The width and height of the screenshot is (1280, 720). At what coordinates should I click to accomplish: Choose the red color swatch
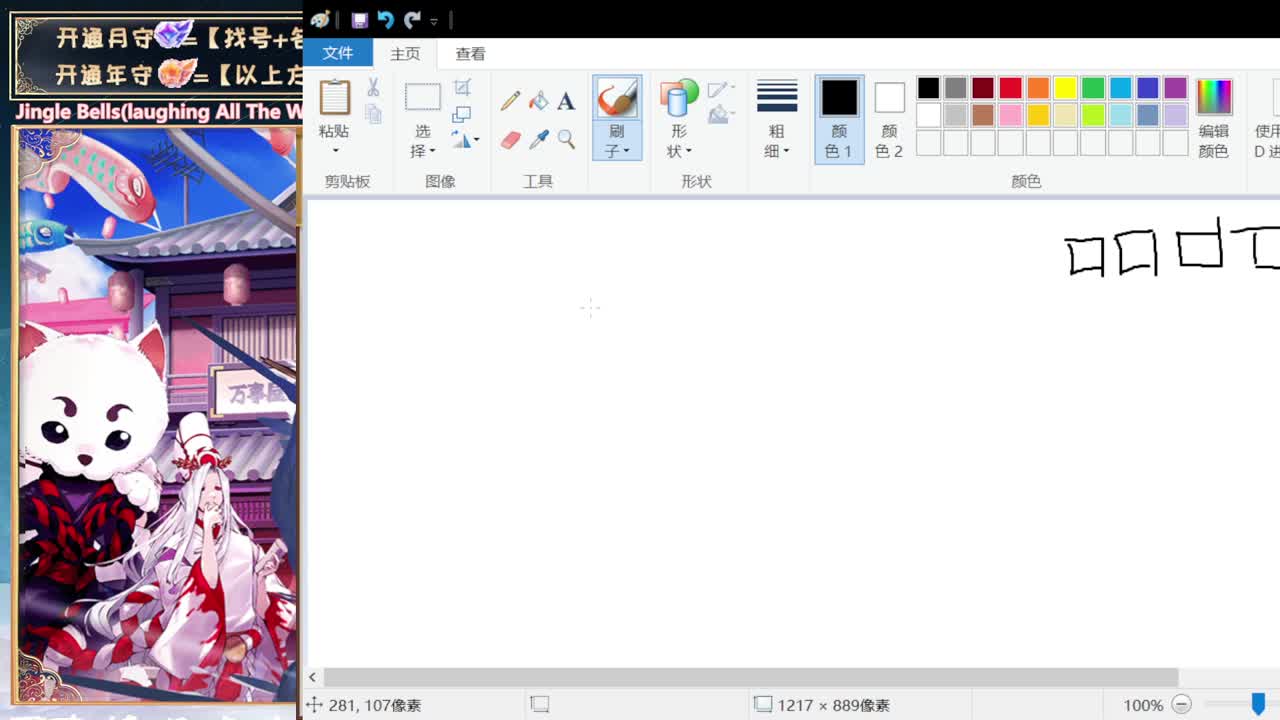[1010, 88]
